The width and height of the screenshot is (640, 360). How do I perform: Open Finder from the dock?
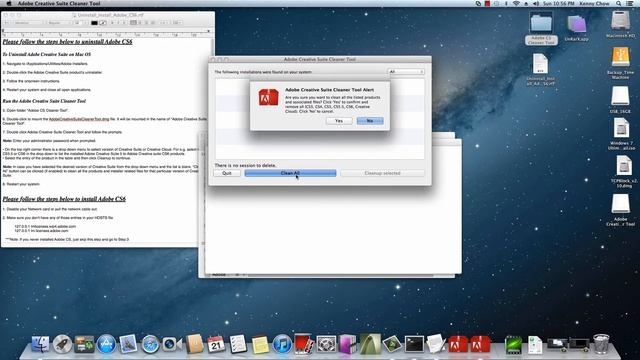(40, 344)
